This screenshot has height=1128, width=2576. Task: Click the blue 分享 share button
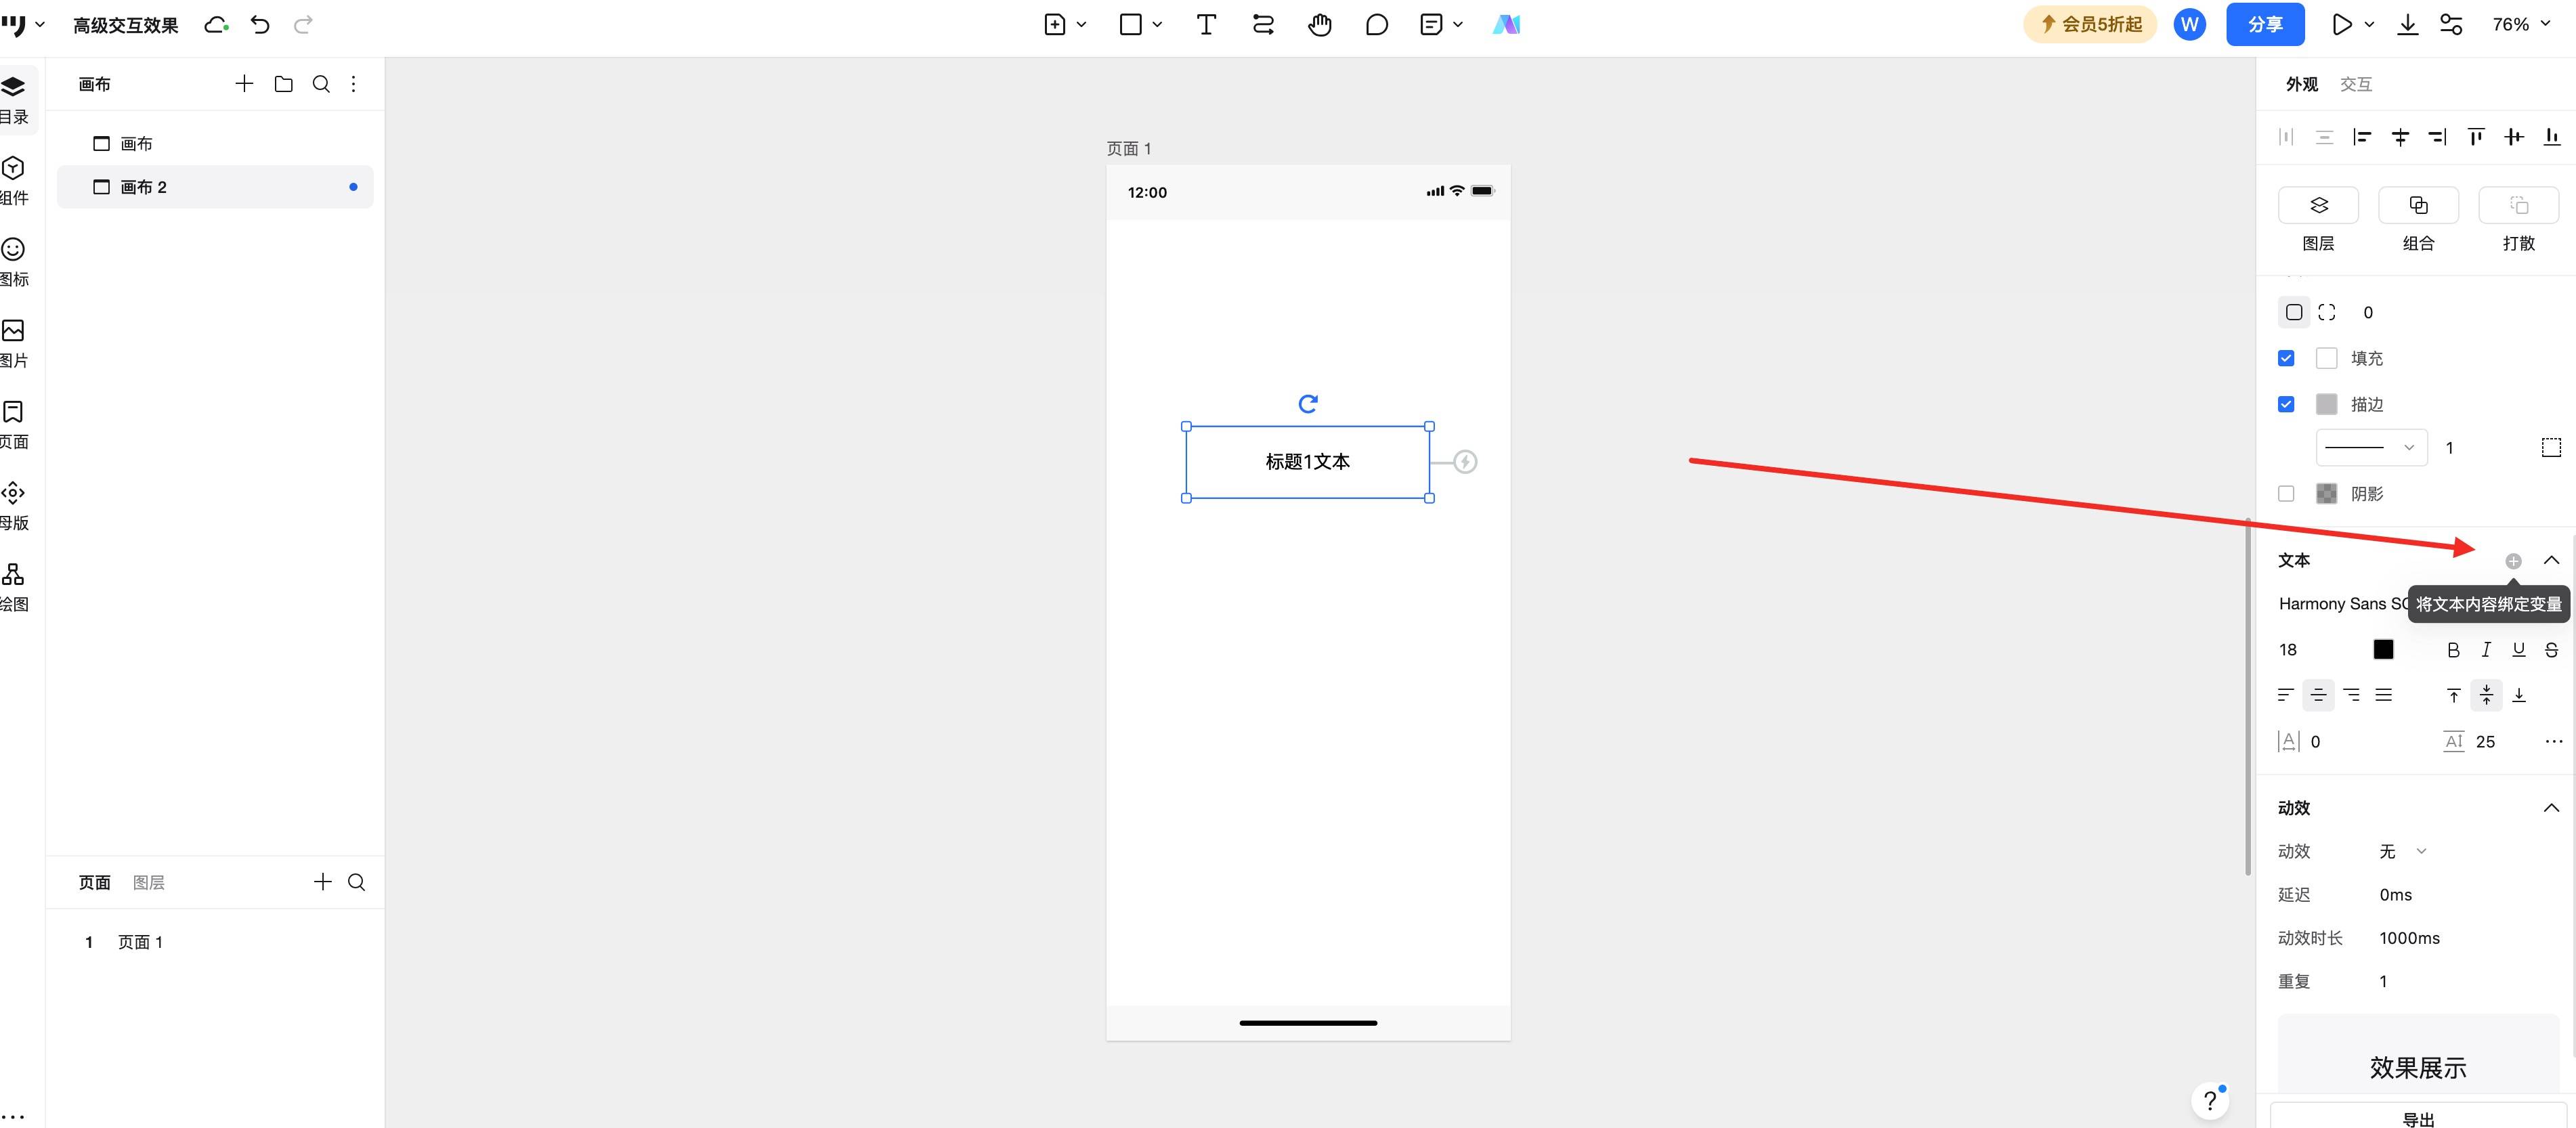[2265, 25]
